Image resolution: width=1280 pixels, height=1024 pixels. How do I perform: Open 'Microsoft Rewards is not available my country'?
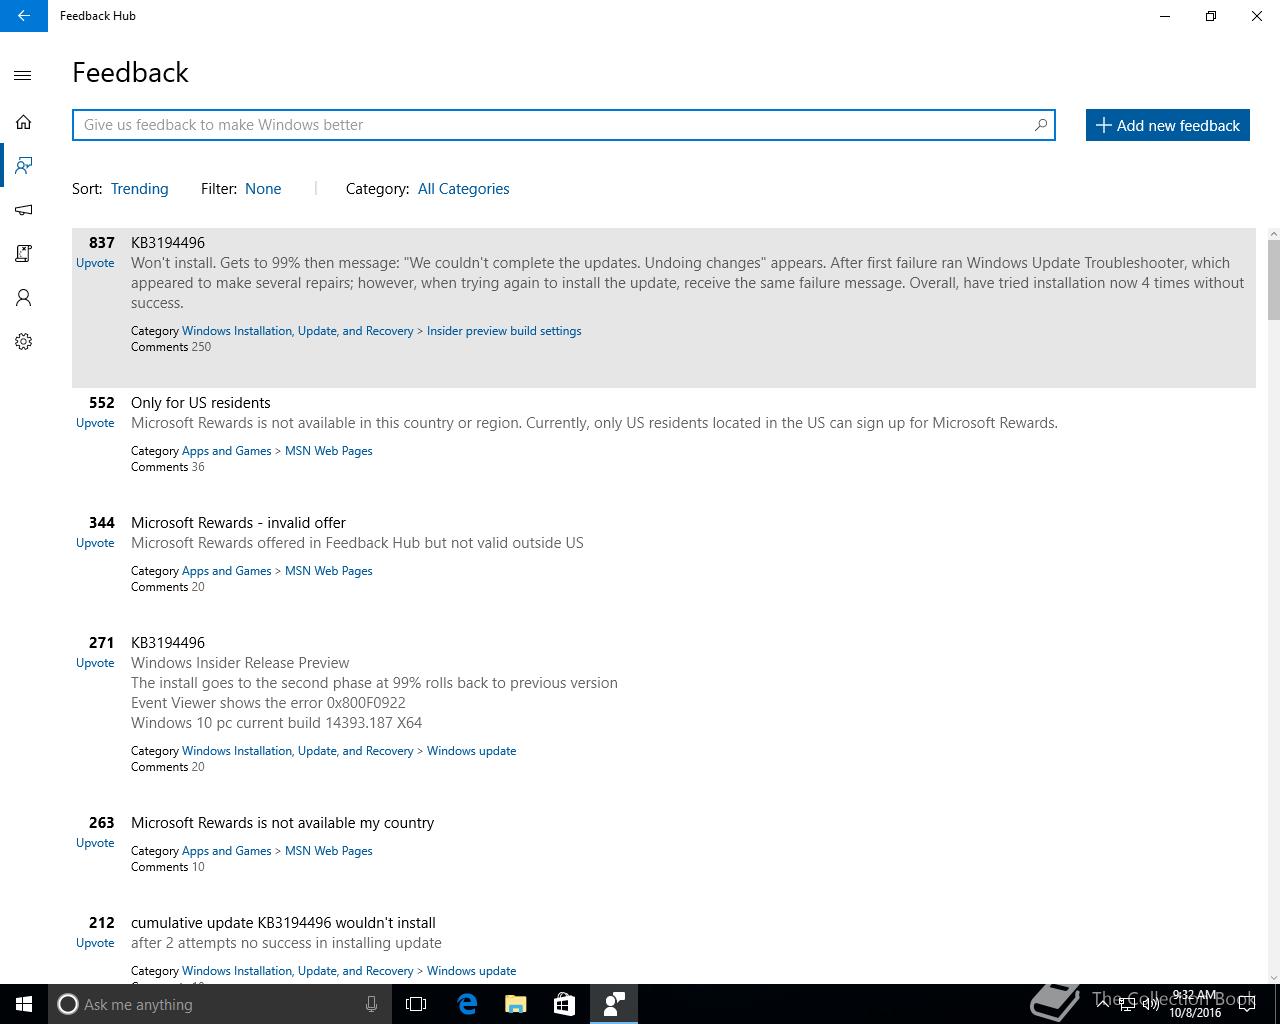tap(282, 823)
